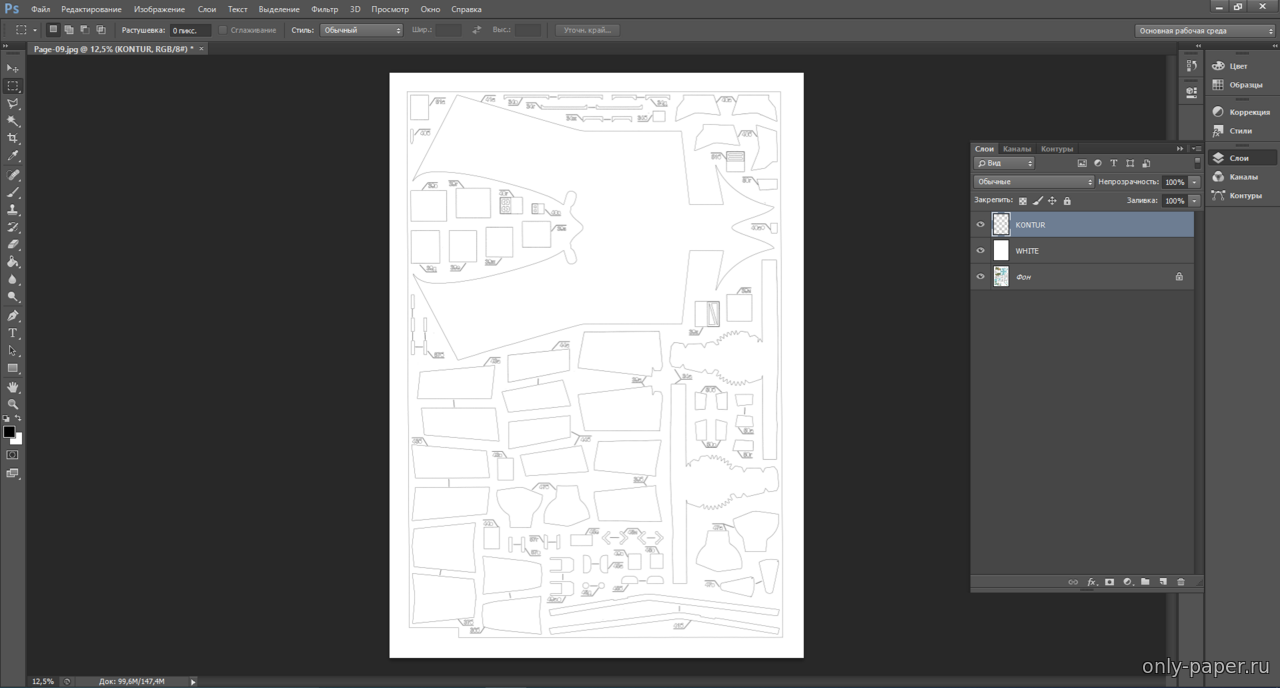Pick the Eyedropper tool
1280x688 pixels.
click(x=13, y=156)
